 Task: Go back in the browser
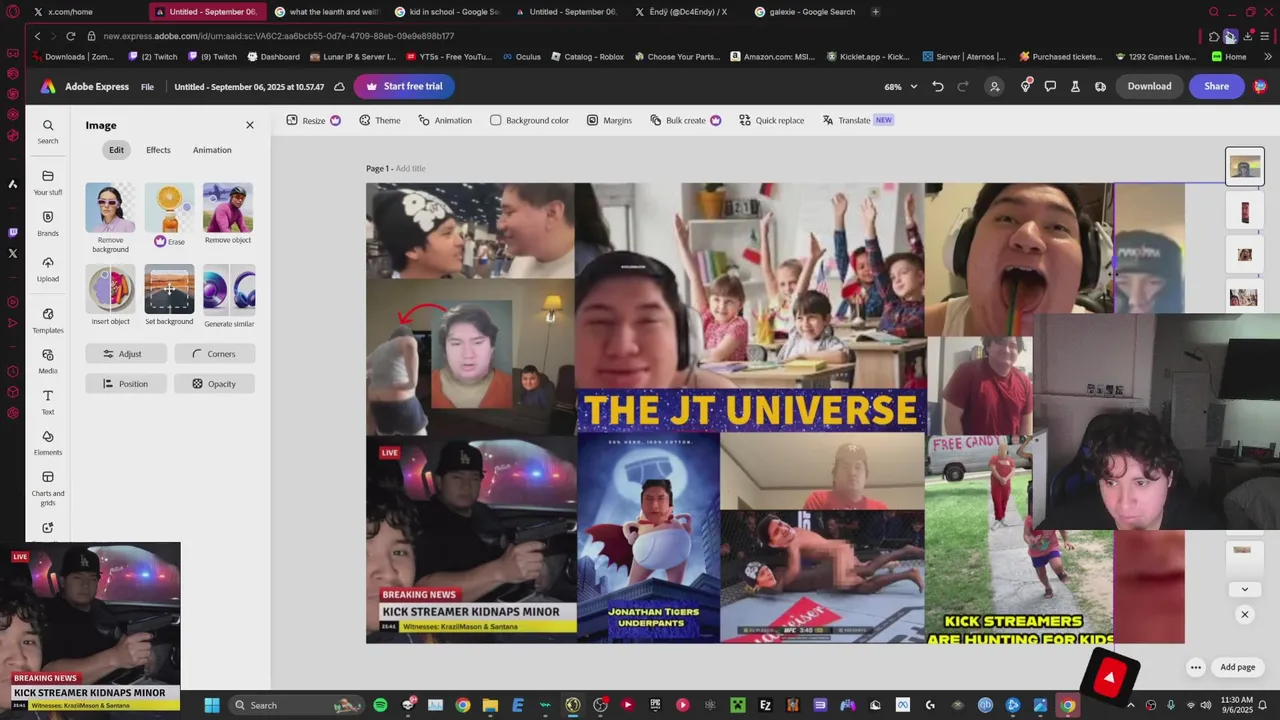coord(37,36)
